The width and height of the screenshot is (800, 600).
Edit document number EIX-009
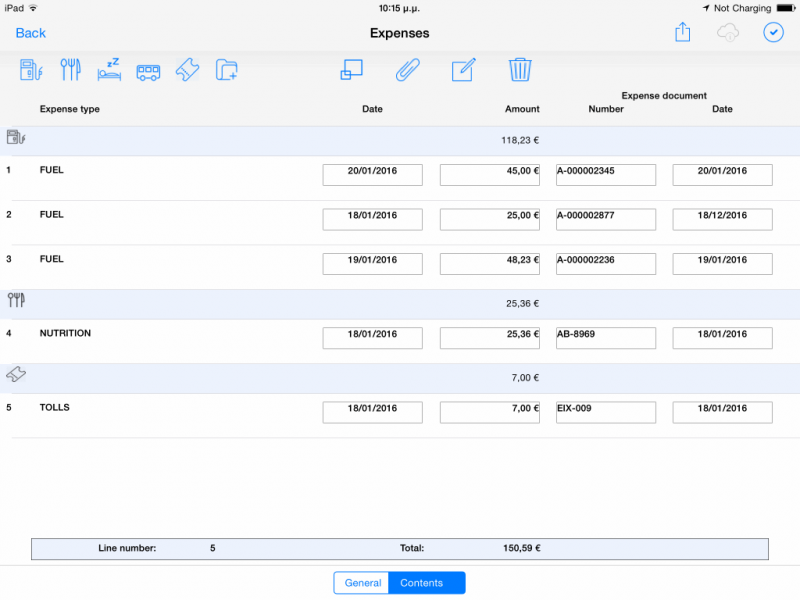606,412
